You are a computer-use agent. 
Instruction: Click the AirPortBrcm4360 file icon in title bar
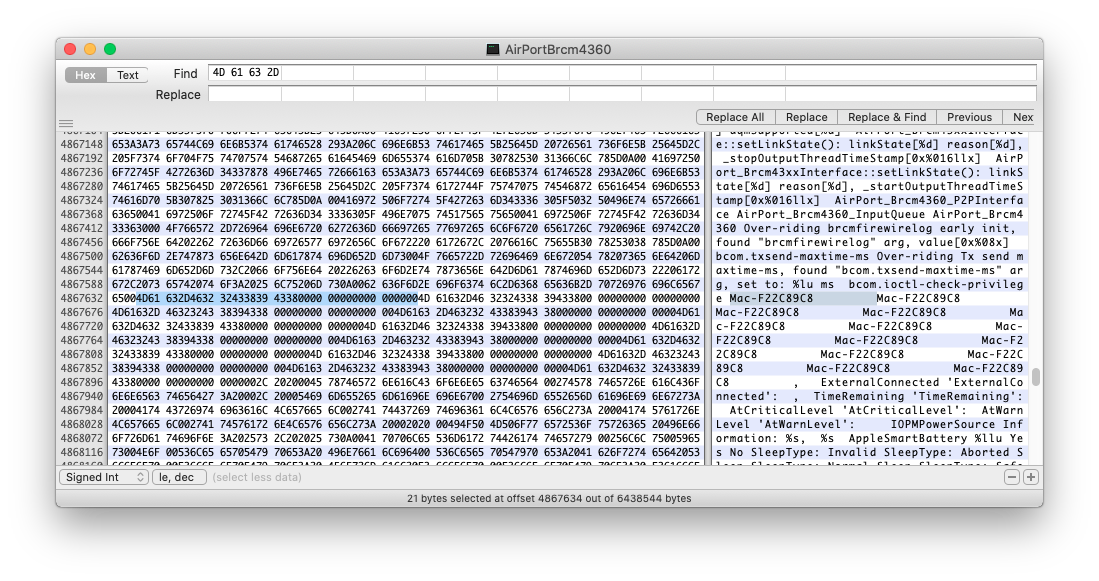click(493, 49)
